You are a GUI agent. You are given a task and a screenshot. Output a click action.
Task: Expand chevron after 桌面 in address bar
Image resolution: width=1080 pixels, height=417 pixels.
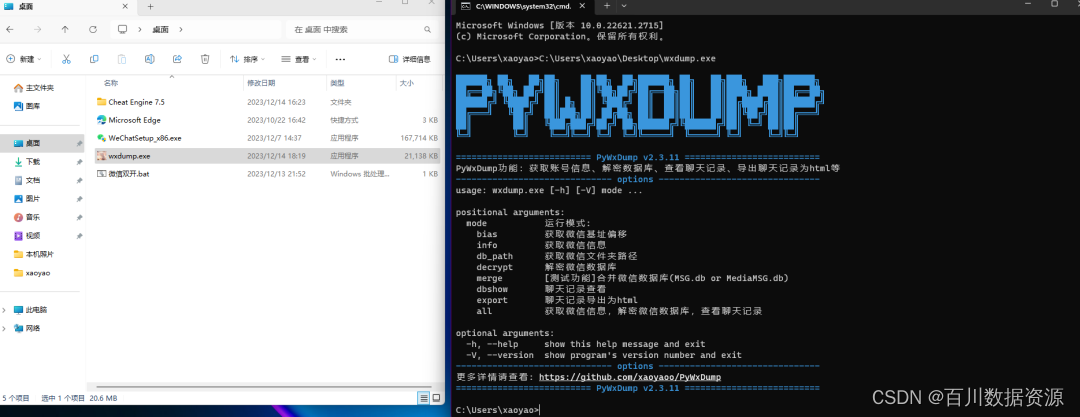point(180,30)
